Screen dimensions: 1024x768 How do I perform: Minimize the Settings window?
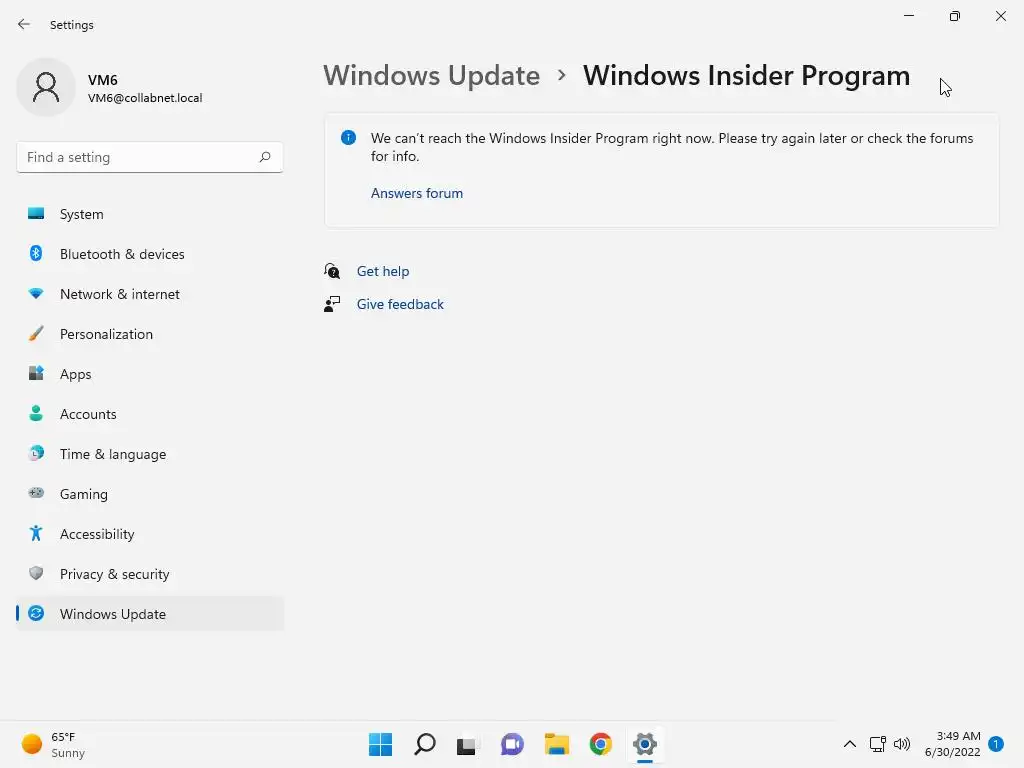(x=908, y=16)
